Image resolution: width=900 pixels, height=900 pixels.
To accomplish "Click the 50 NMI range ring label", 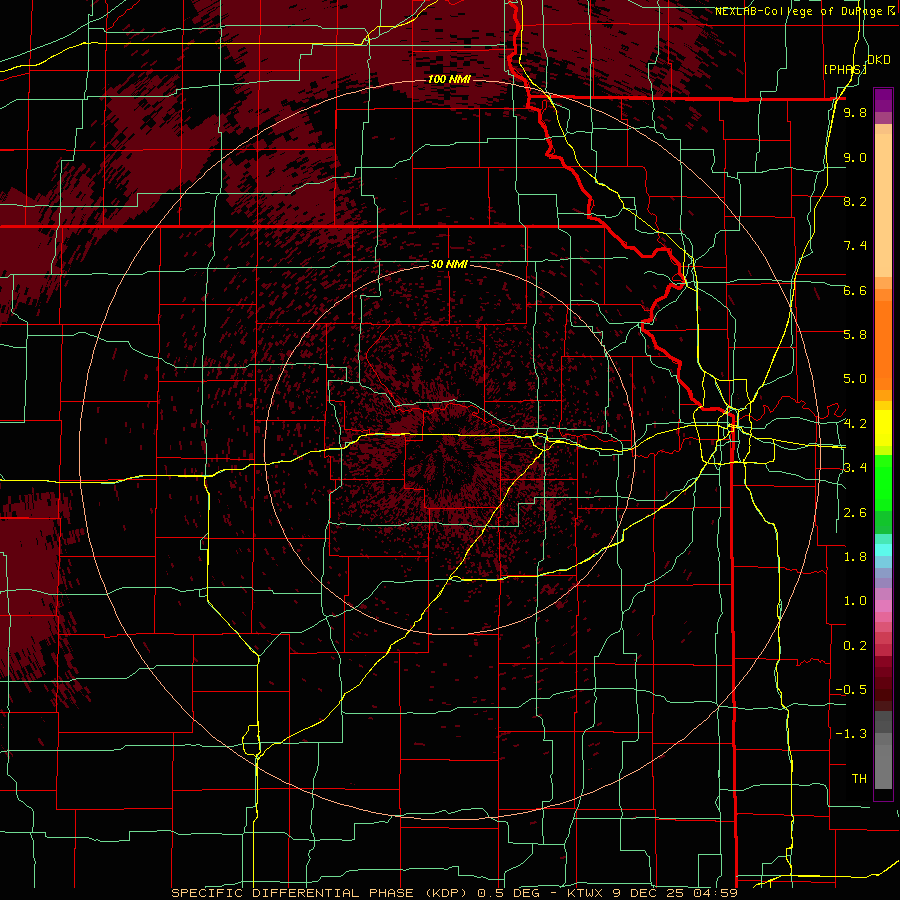I will click(x=449, y=264).
